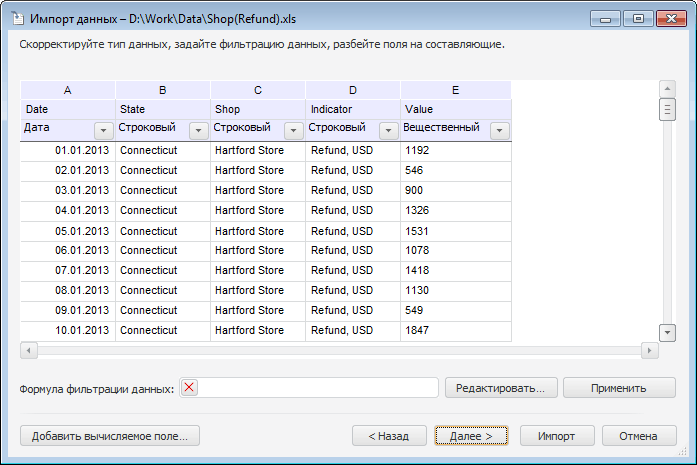Expand the Indicator column type dropdown

[x=388, y=131]
